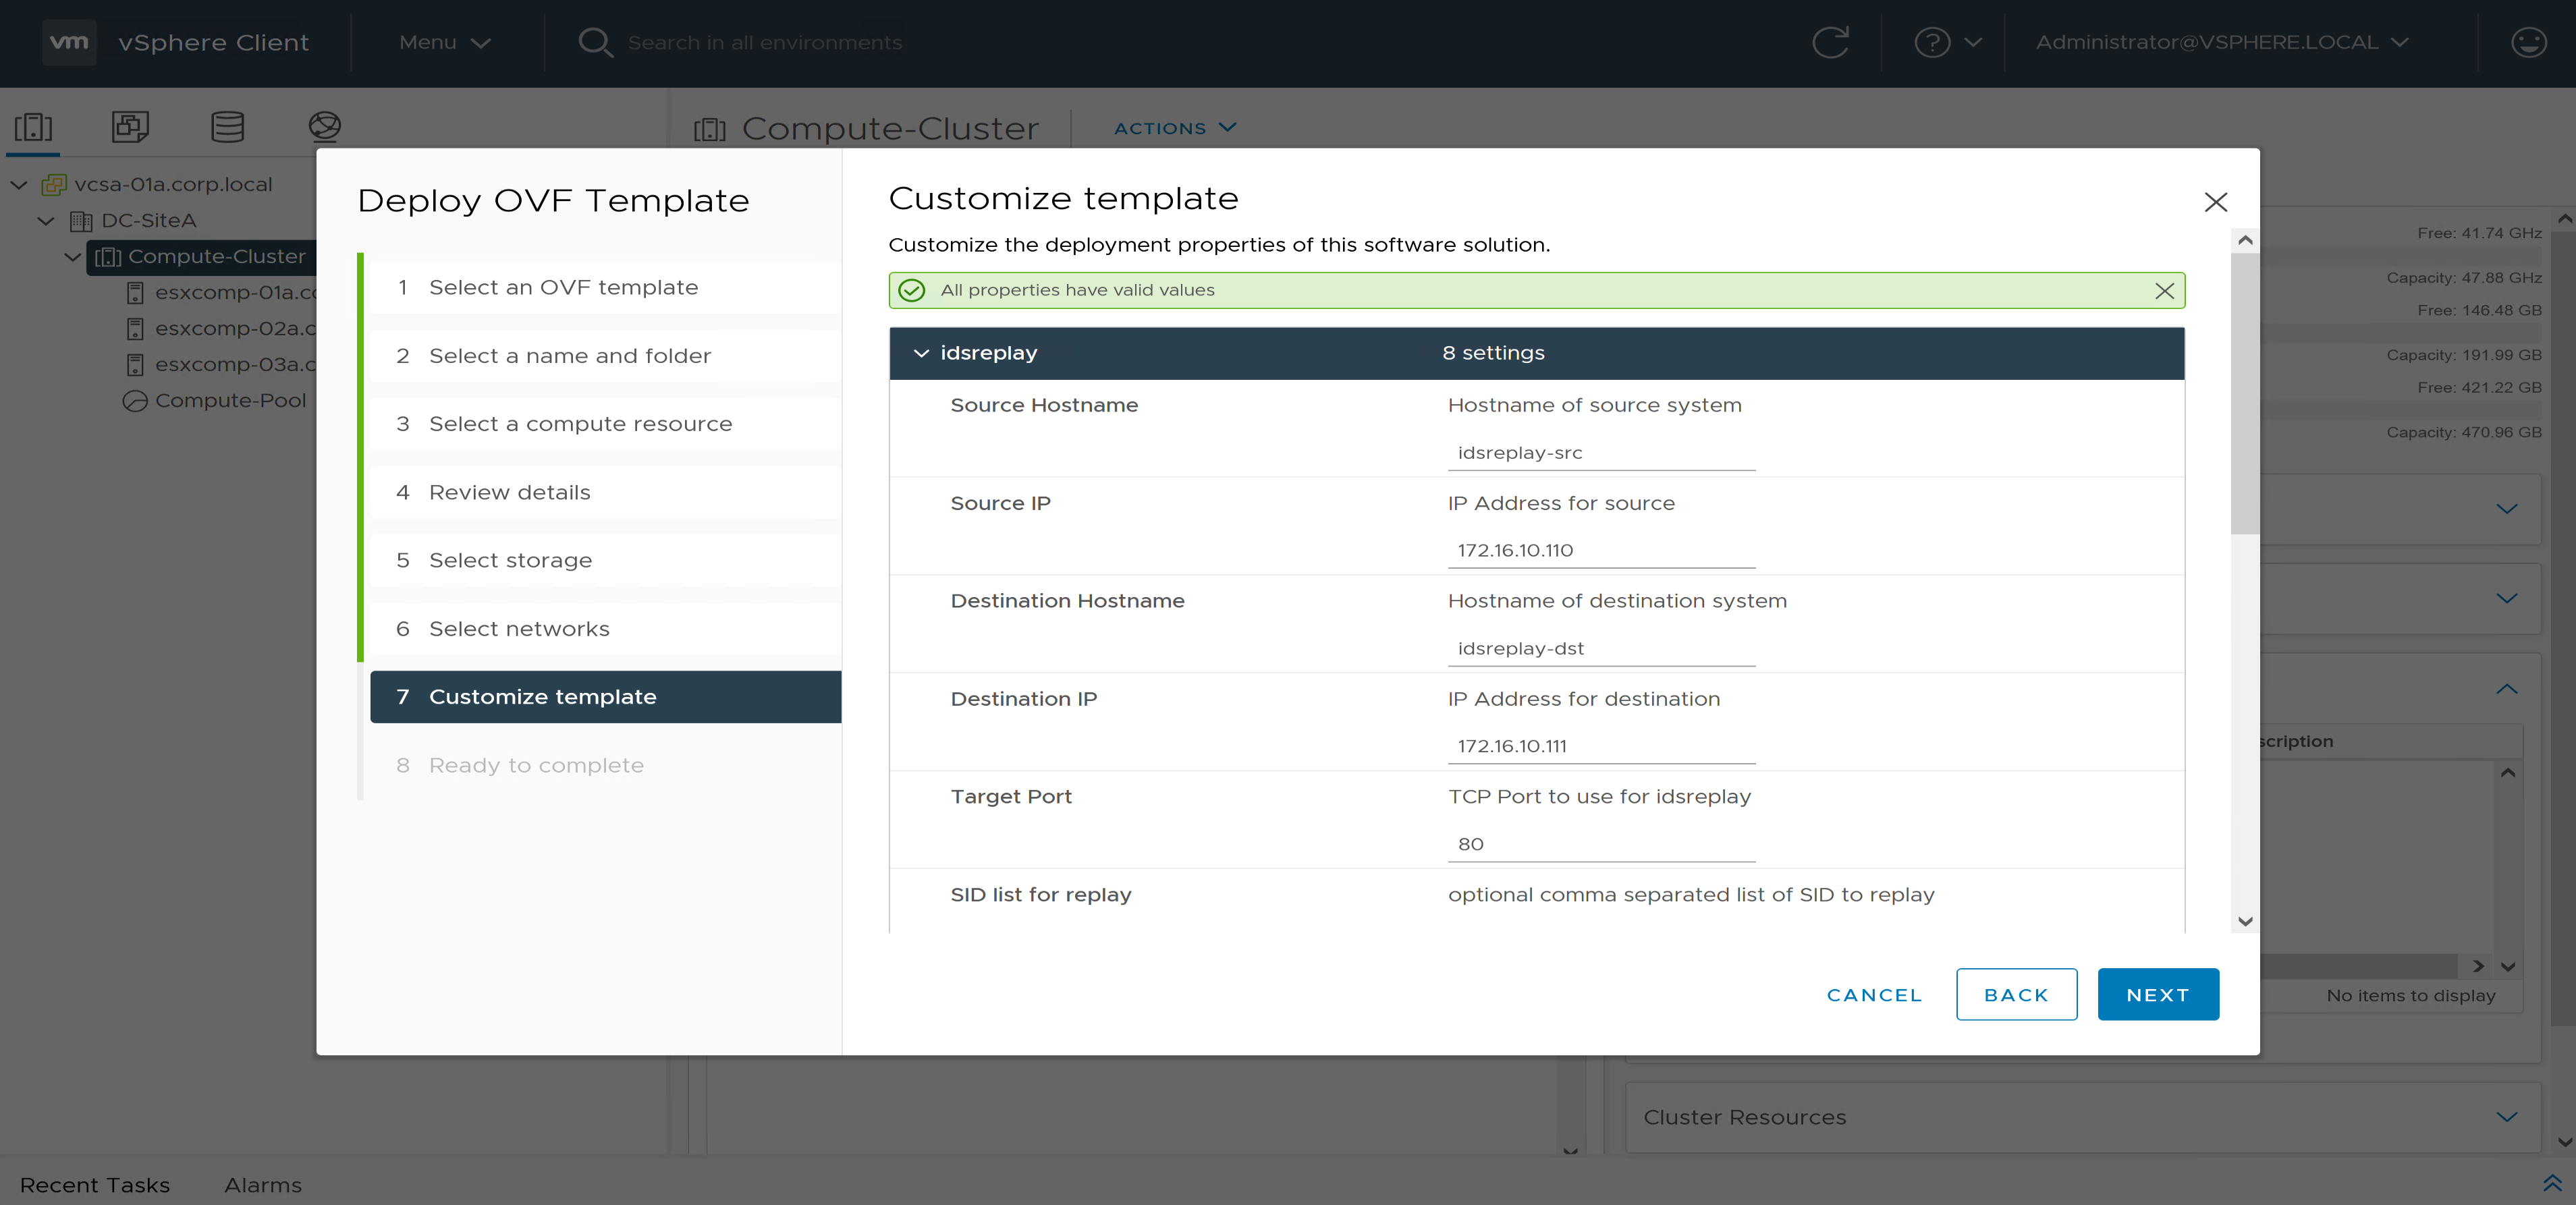Screen dimensions: 2576x1205
Task: Collapse the Compute-Cluster tree node
Action: pyautogui.click(x=72, y=257)
